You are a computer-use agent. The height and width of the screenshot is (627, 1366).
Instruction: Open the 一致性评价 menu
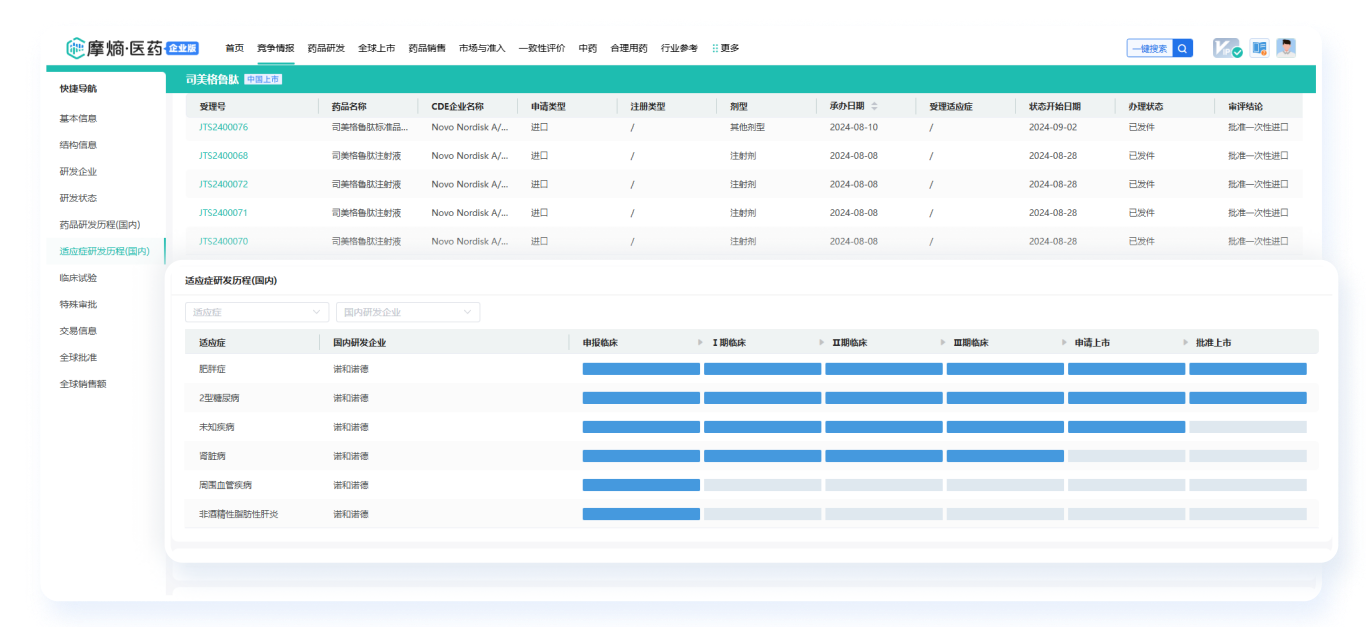coord(541,48)
